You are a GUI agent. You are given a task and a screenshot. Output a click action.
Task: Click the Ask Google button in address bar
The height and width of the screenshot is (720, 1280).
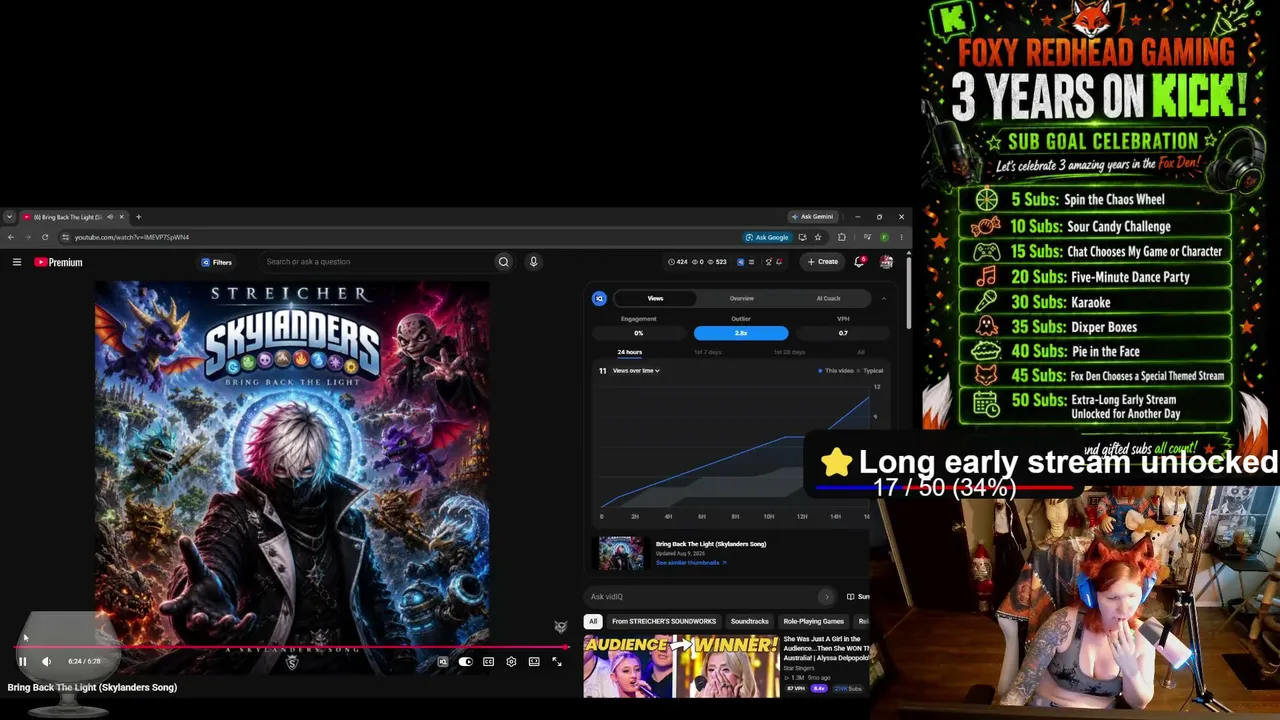pos(767,237)
